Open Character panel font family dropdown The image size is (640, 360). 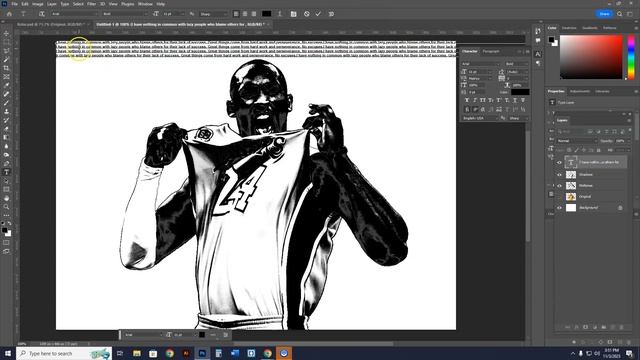coord(481,64)
